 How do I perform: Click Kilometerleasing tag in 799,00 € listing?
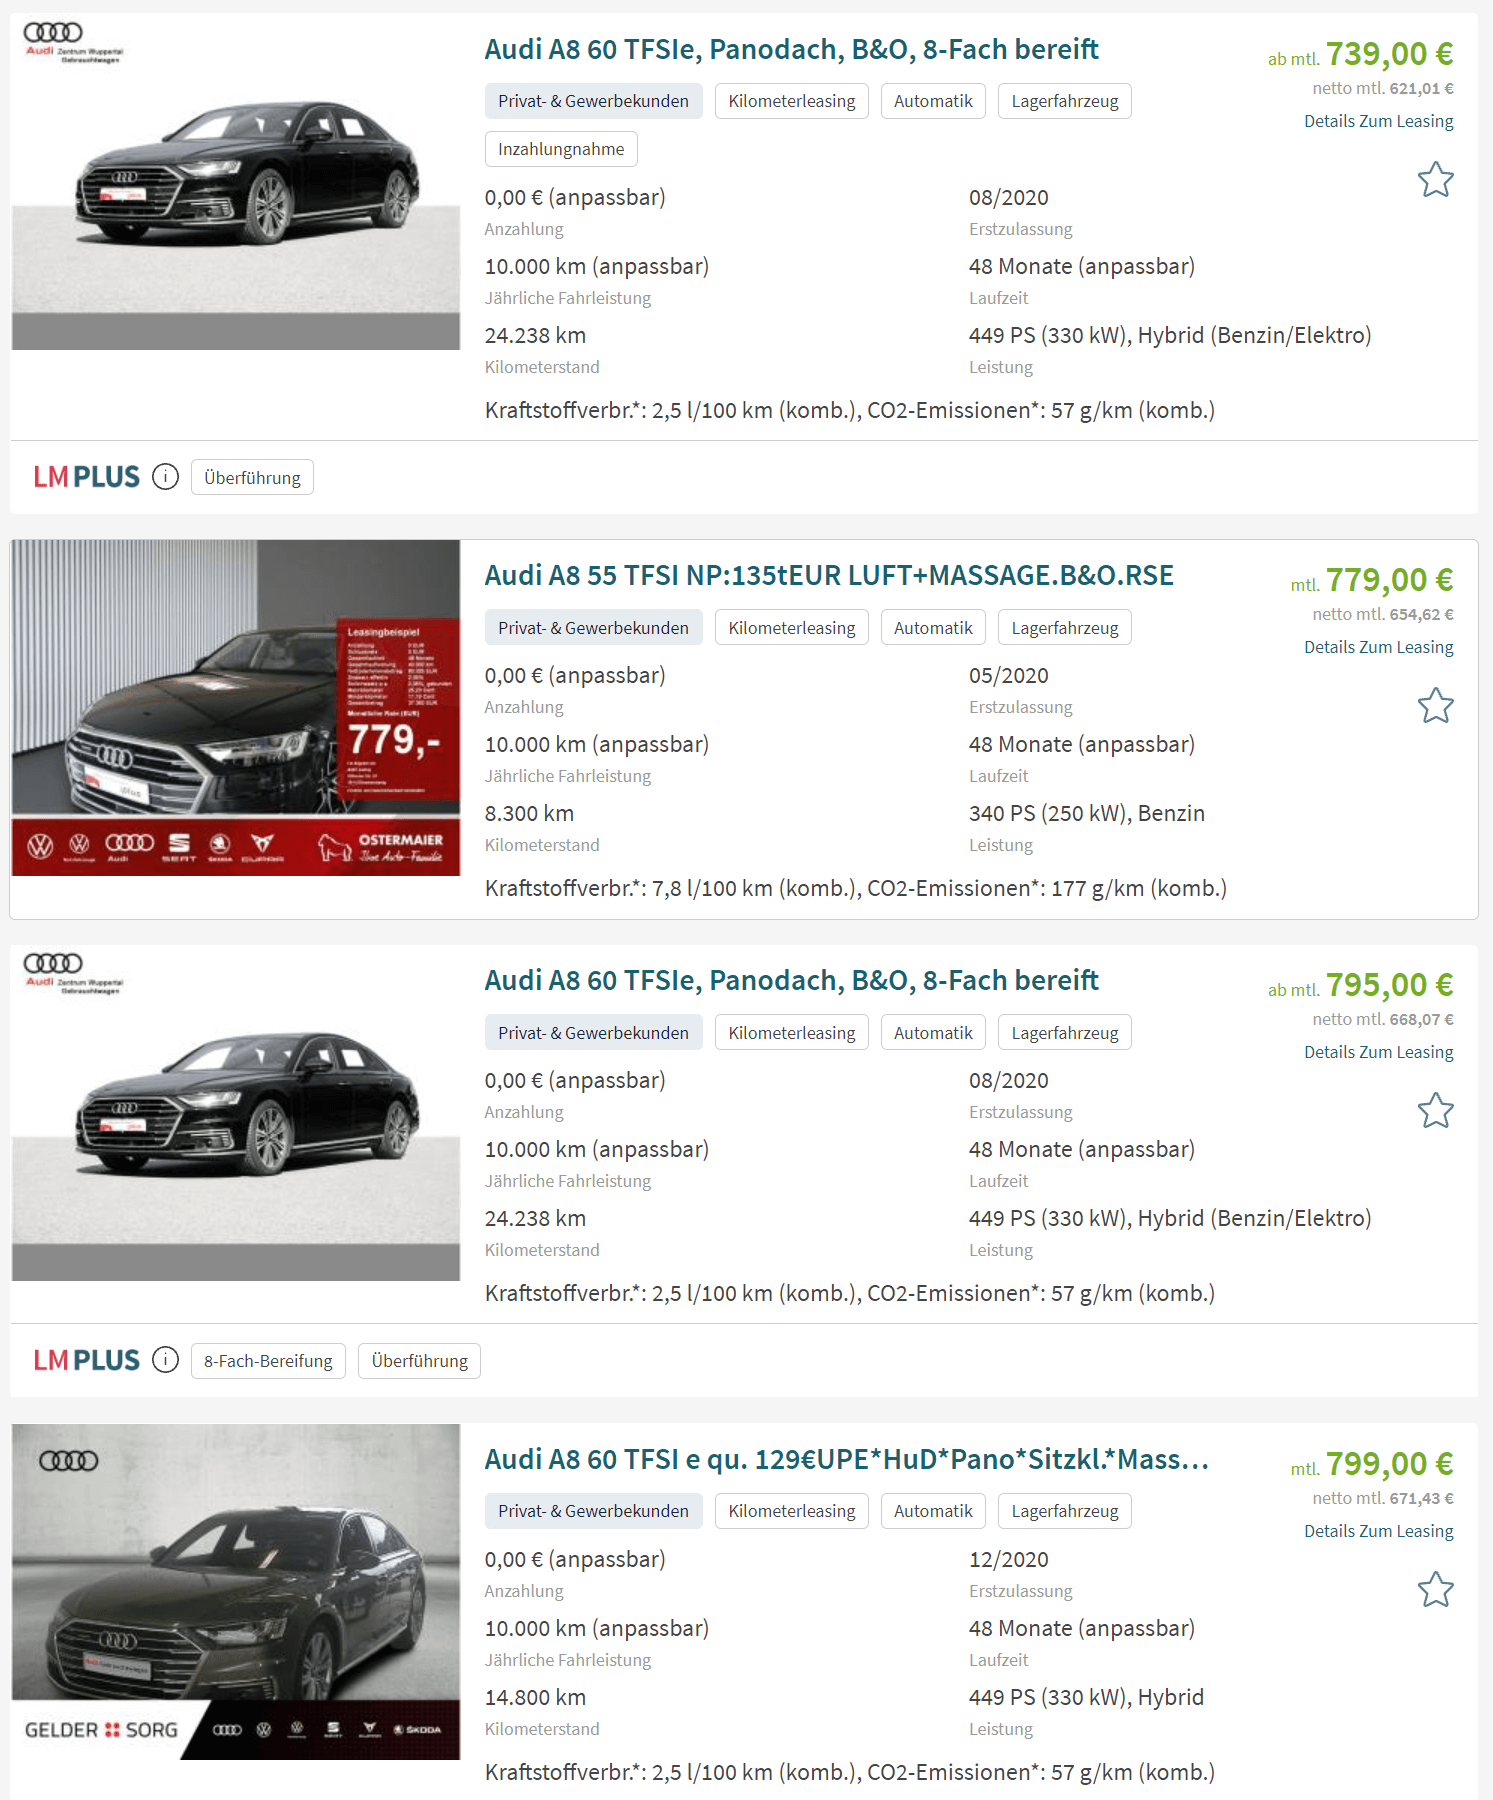tap(791, 1511)
